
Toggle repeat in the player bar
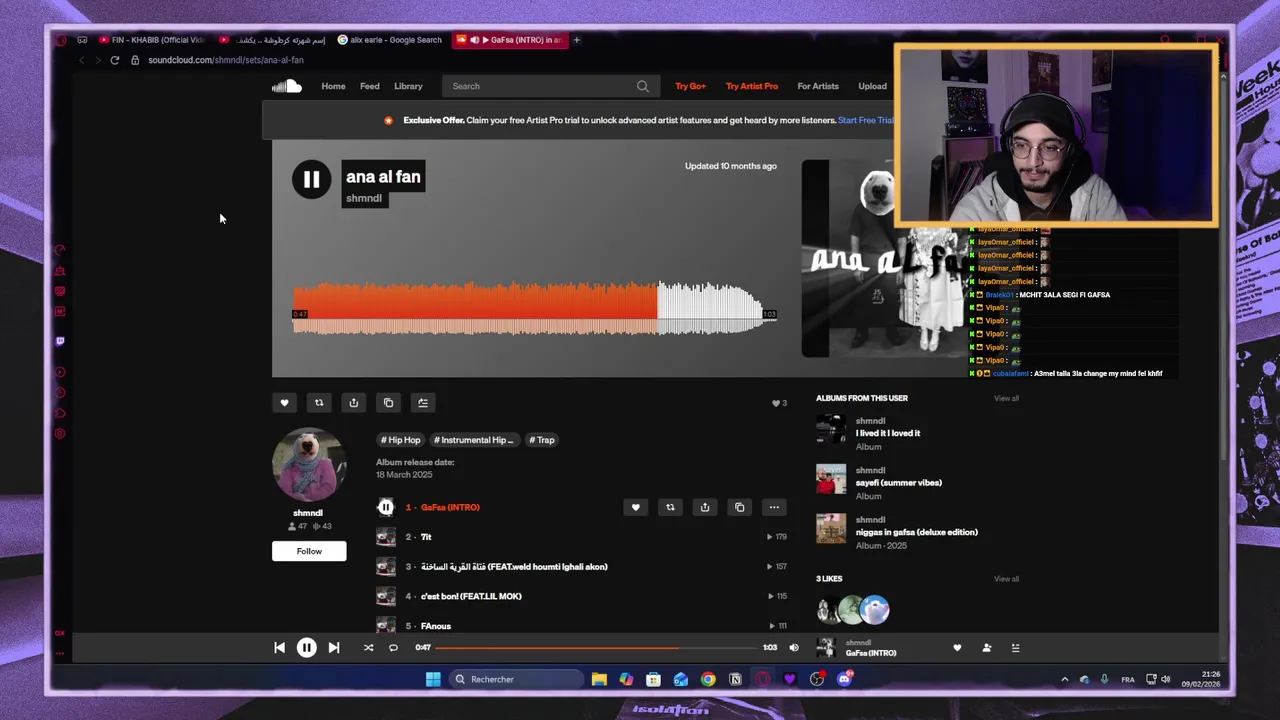(393, 648)
